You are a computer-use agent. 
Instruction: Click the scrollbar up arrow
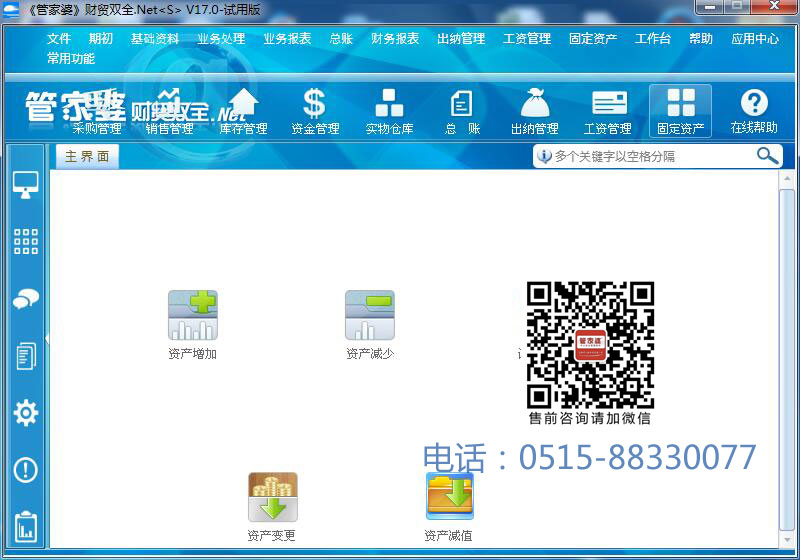pyautogui.click(x=787, y=179)
